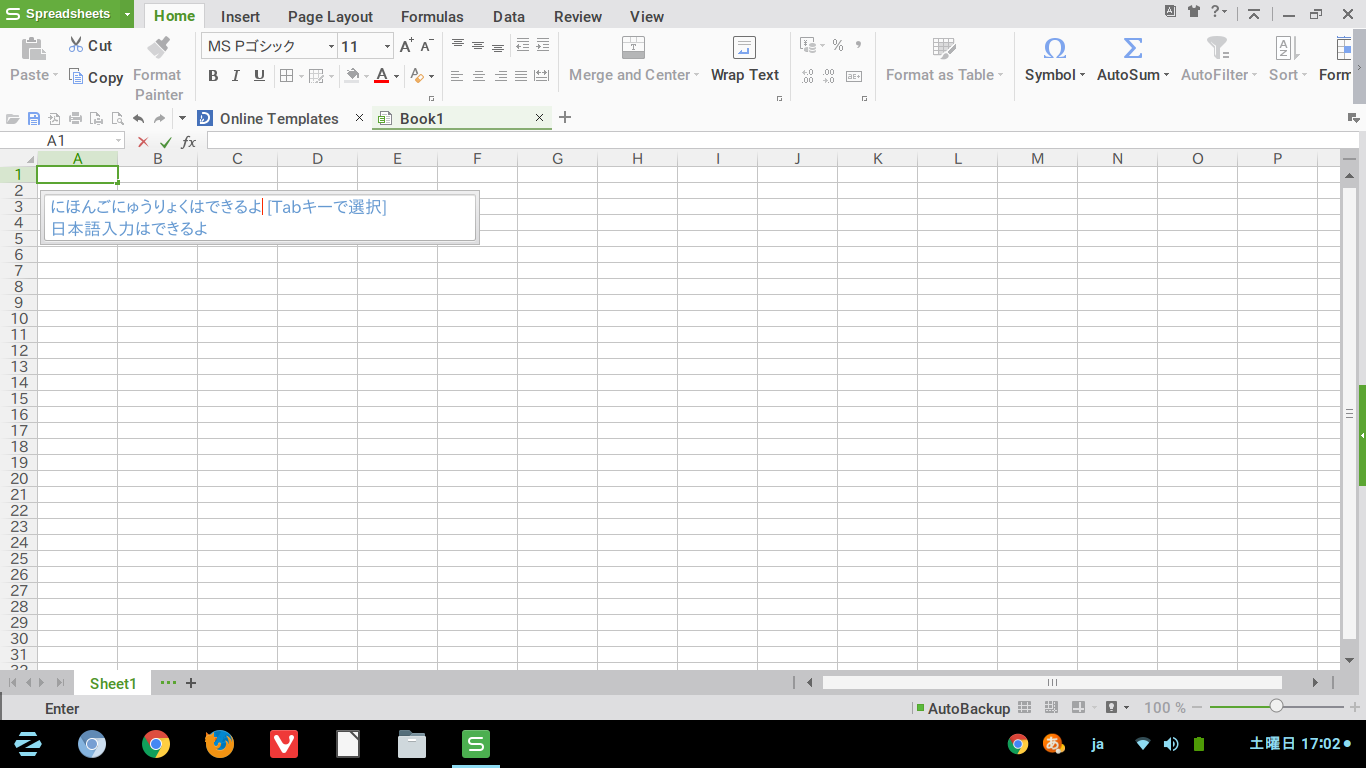Click the undo arrow in quick access toolbar
The height and width of the screenshot is (768, 1366).
click(x=139, y=118)
